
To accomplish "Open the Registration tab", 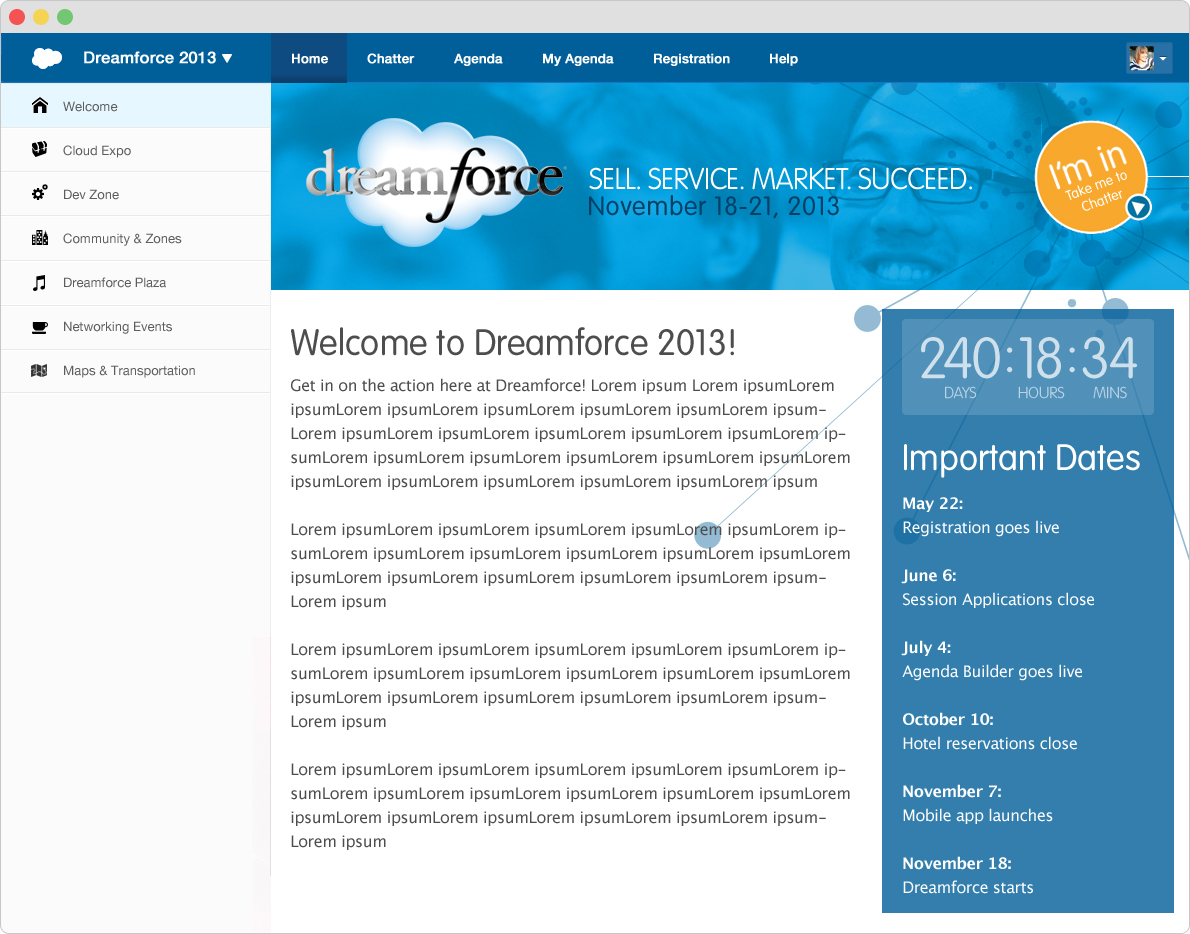I will (691, 58).
